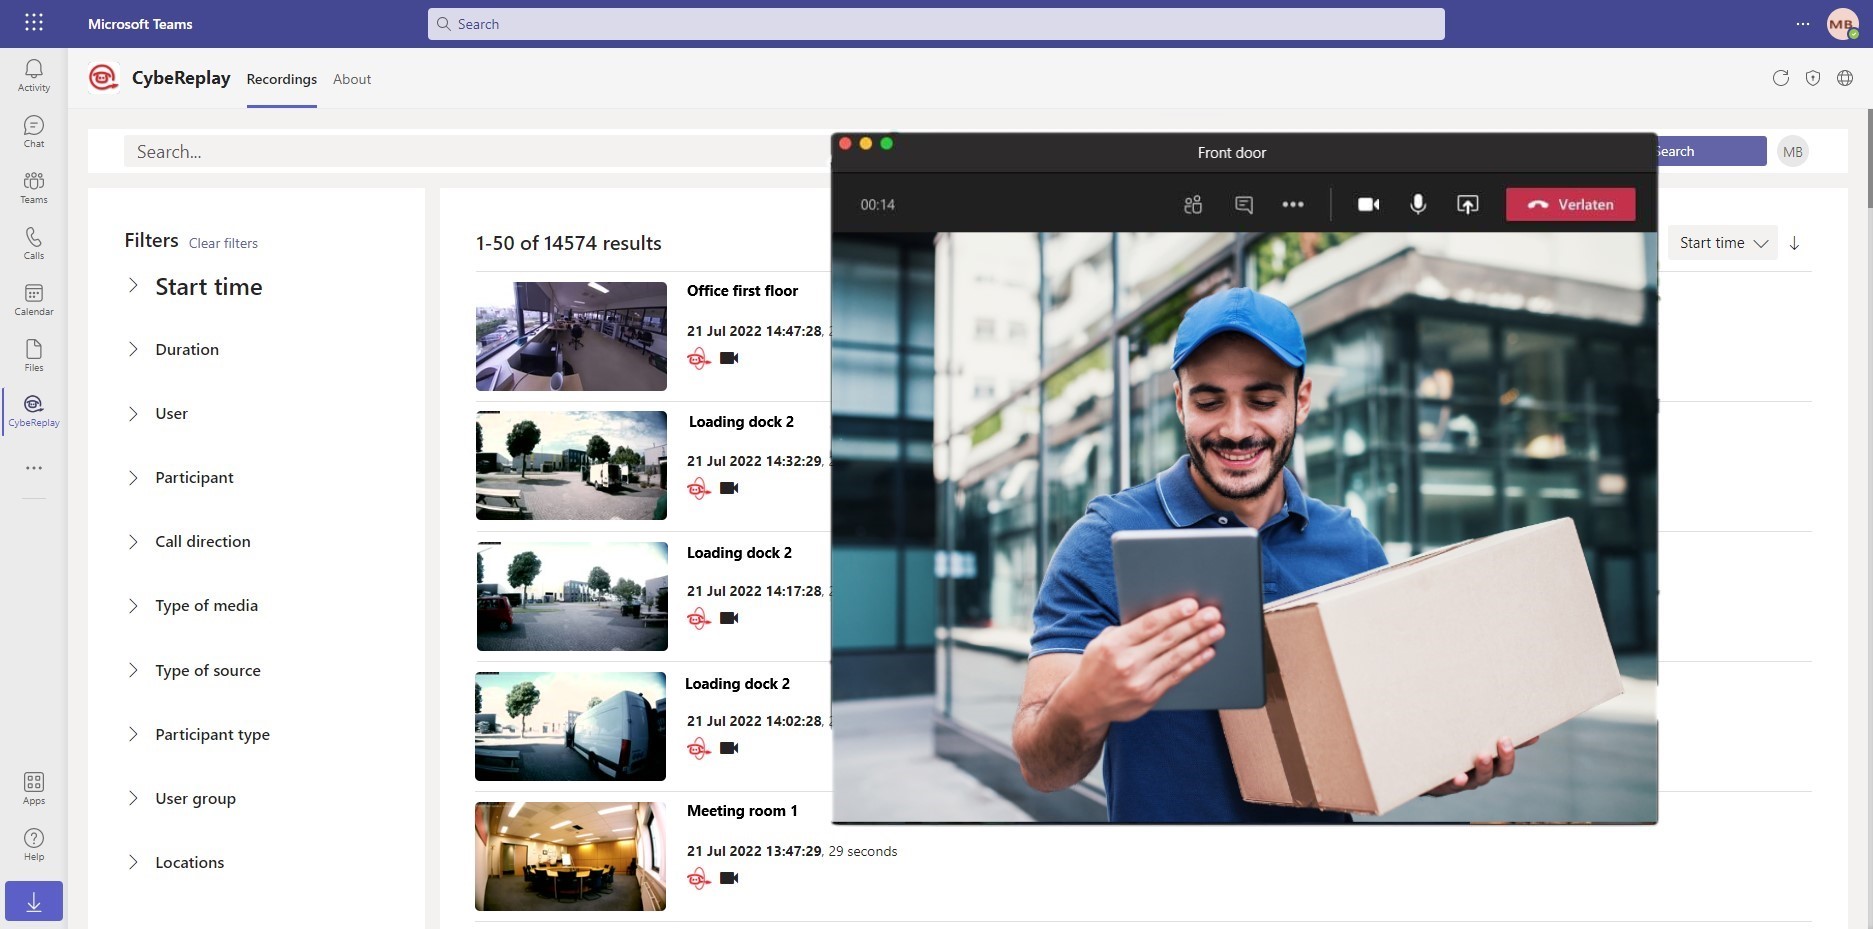Turn off the camera in the call
This screenshot has width=1873, height=929.
click(x=1368, y=204)
